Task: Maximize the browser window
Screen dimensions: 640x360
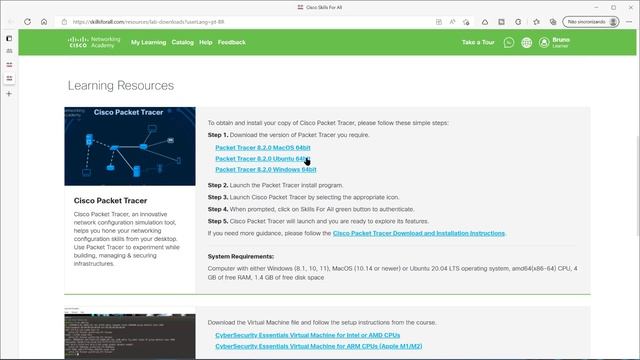Action: tap(613, 7)
